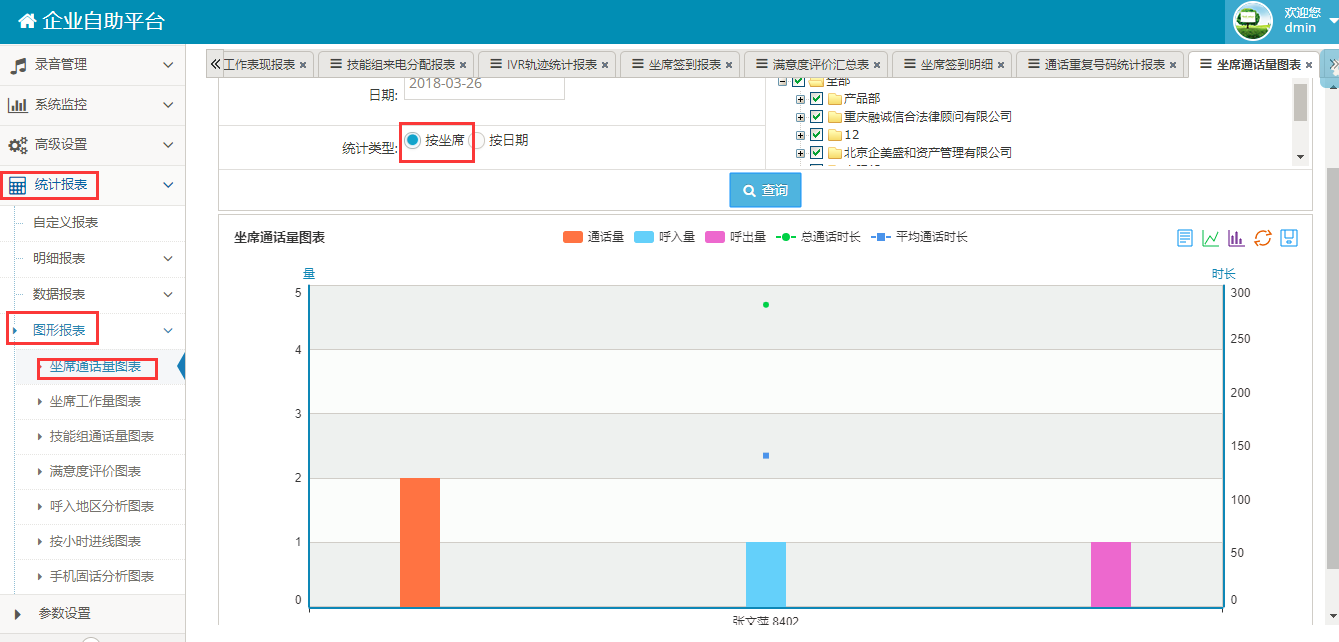Switch to the IVR轨迹统计报表 tab
This screenshot has height=642, width=1339.
[545, 65]
